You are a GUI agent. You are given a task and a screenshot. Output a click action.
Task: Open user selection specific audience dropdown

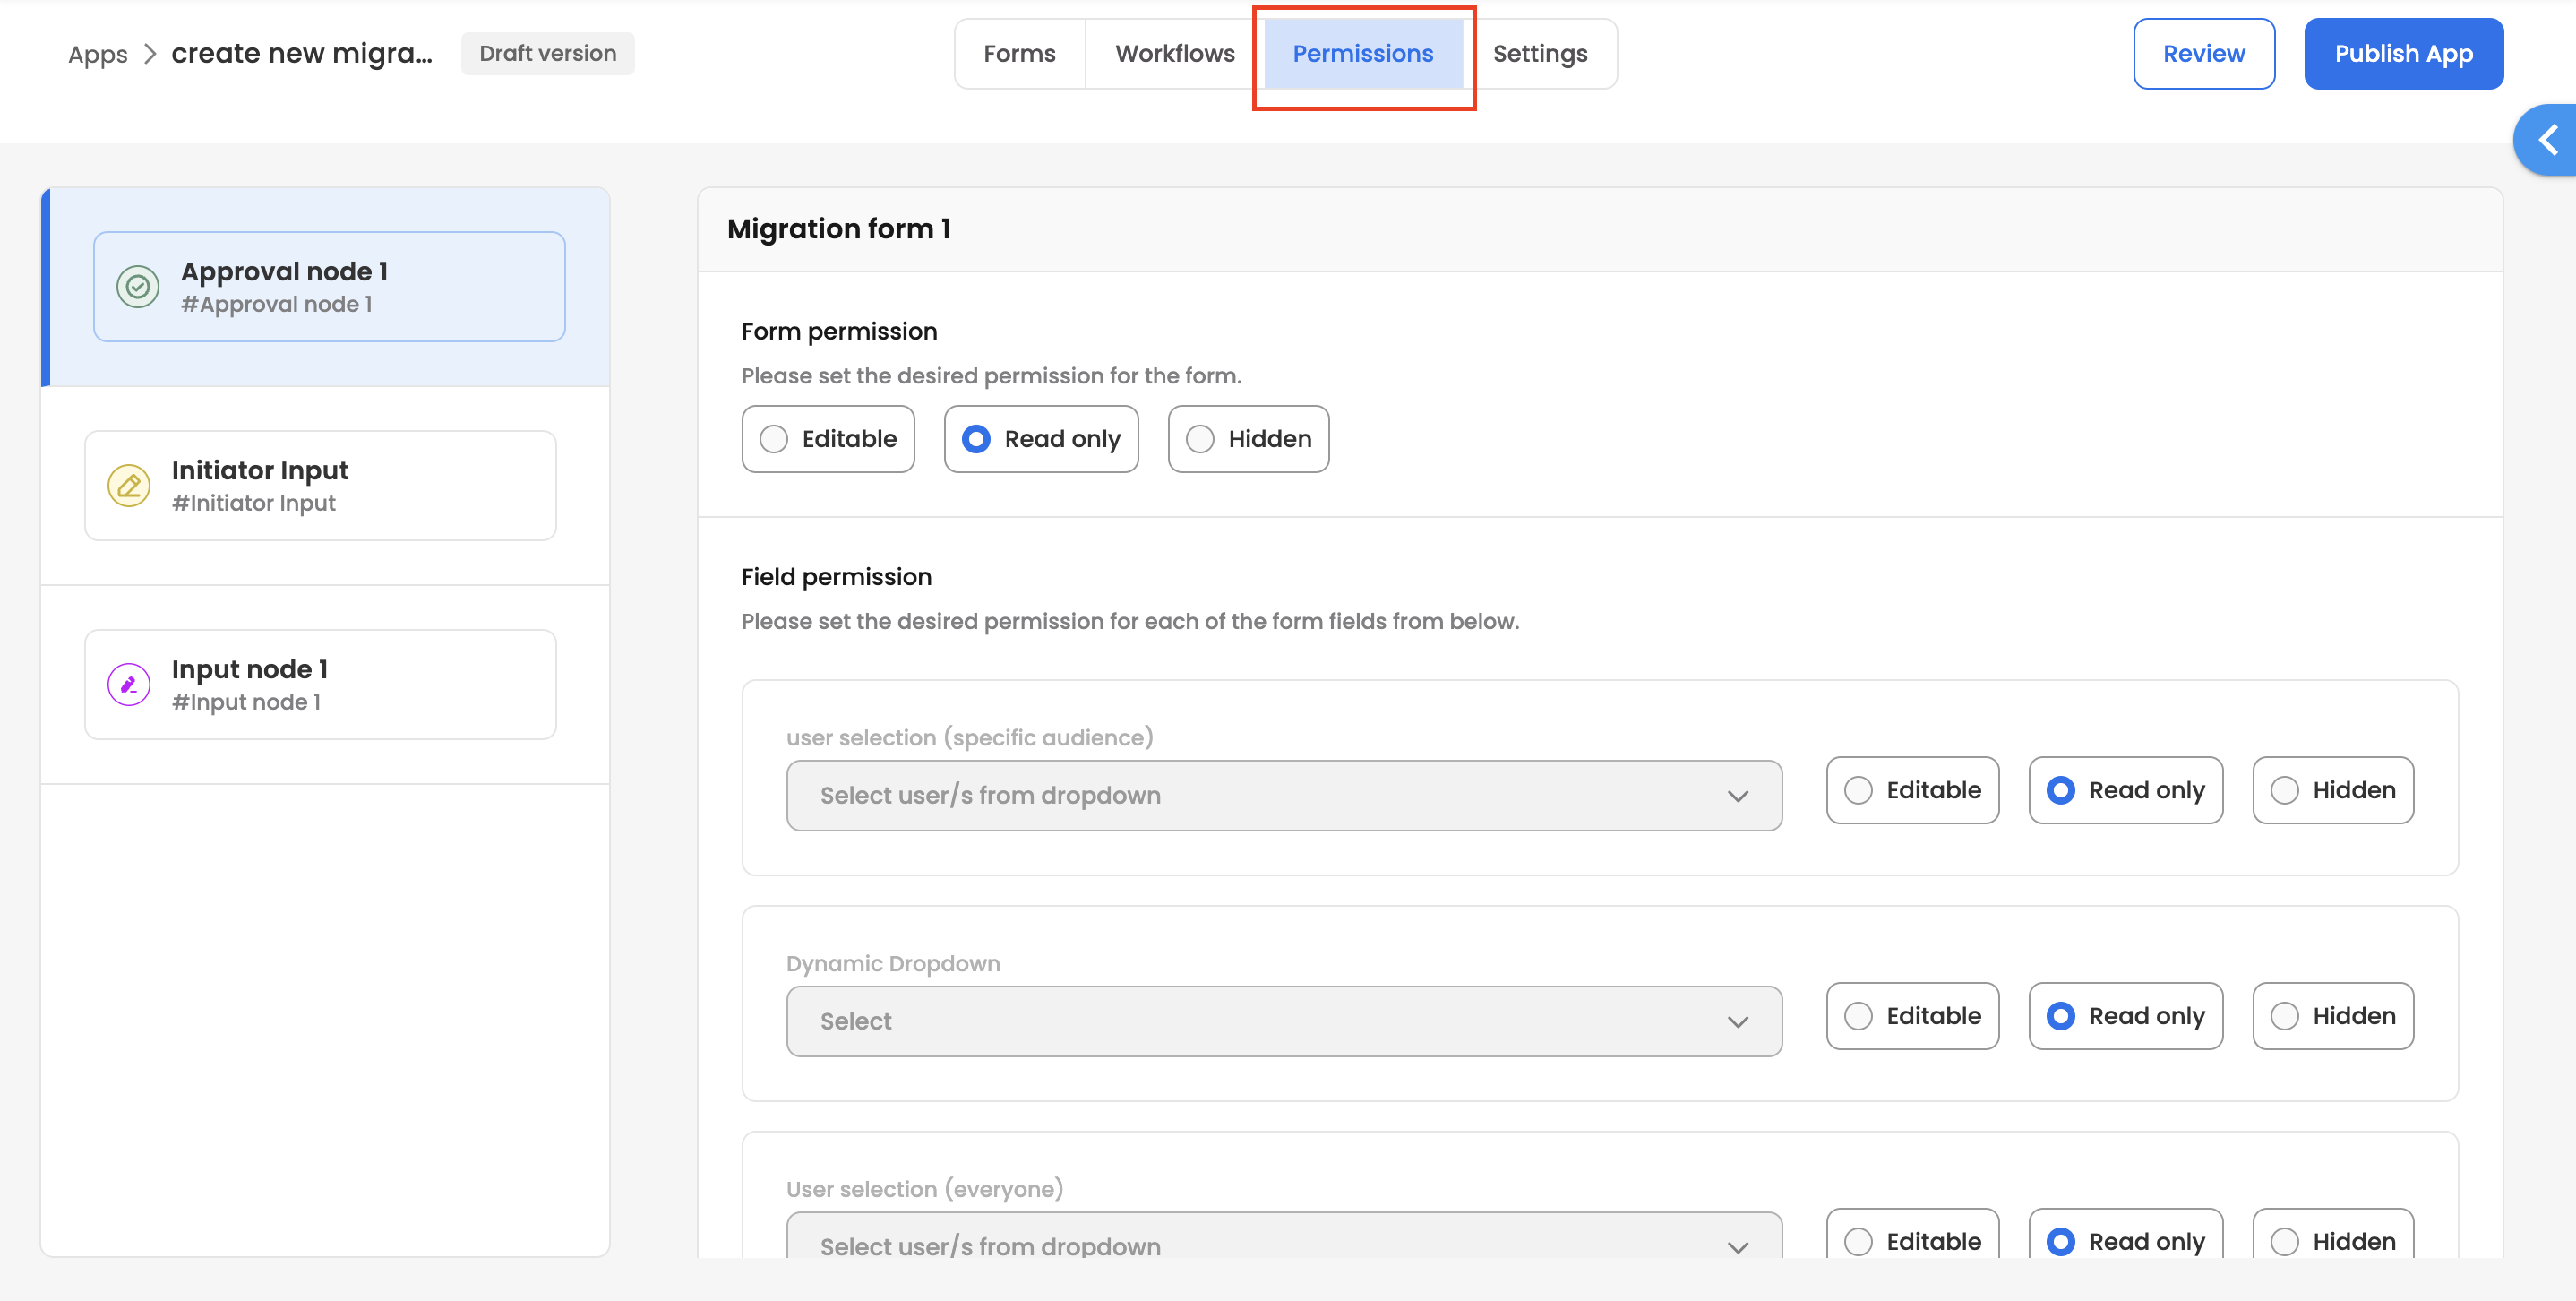pos(1283,795)
